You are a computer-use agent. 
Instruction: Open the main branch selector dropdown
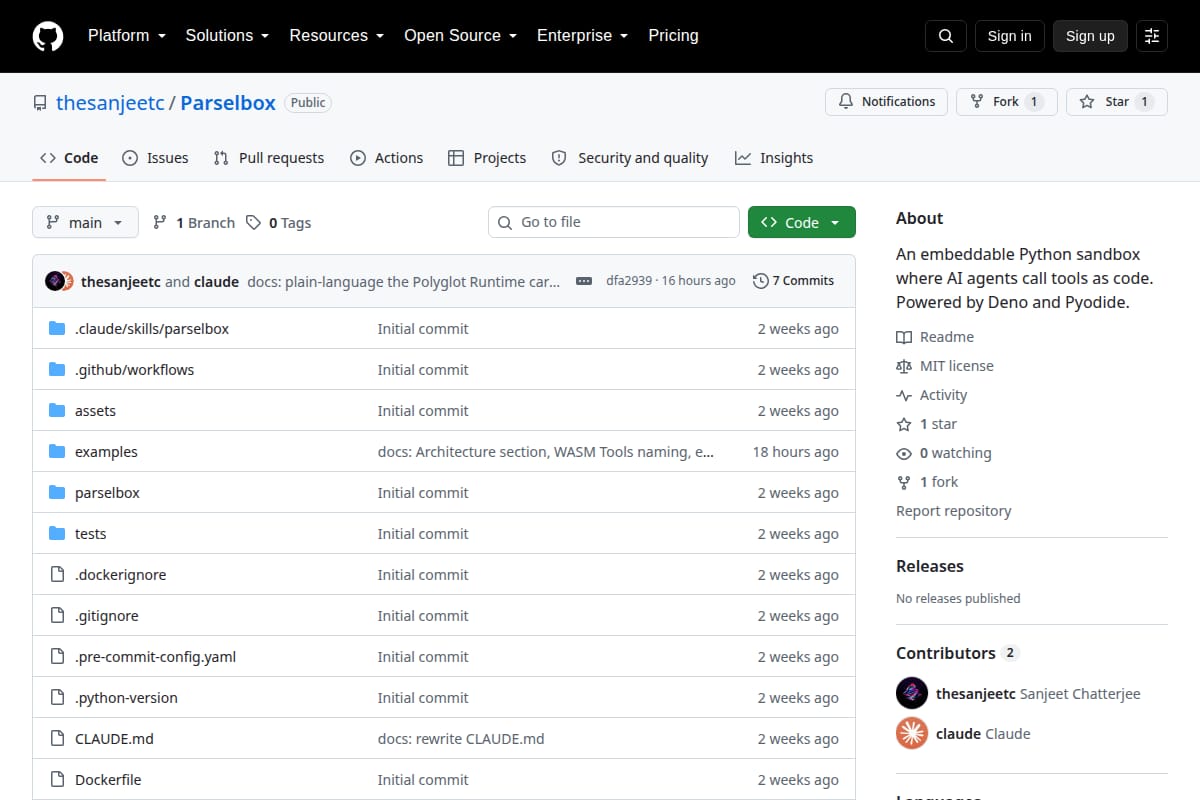[85, 222]
